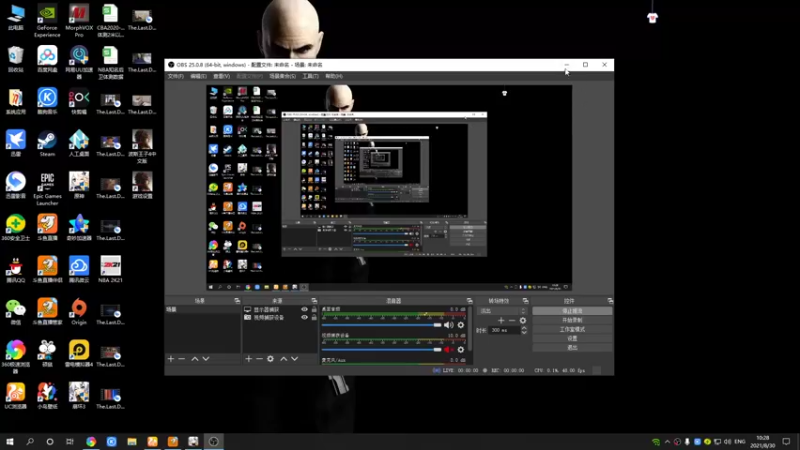800x450 pixels.
Task: Increase transition duration with up stepper arrow
Action: (x=524, y=328)
